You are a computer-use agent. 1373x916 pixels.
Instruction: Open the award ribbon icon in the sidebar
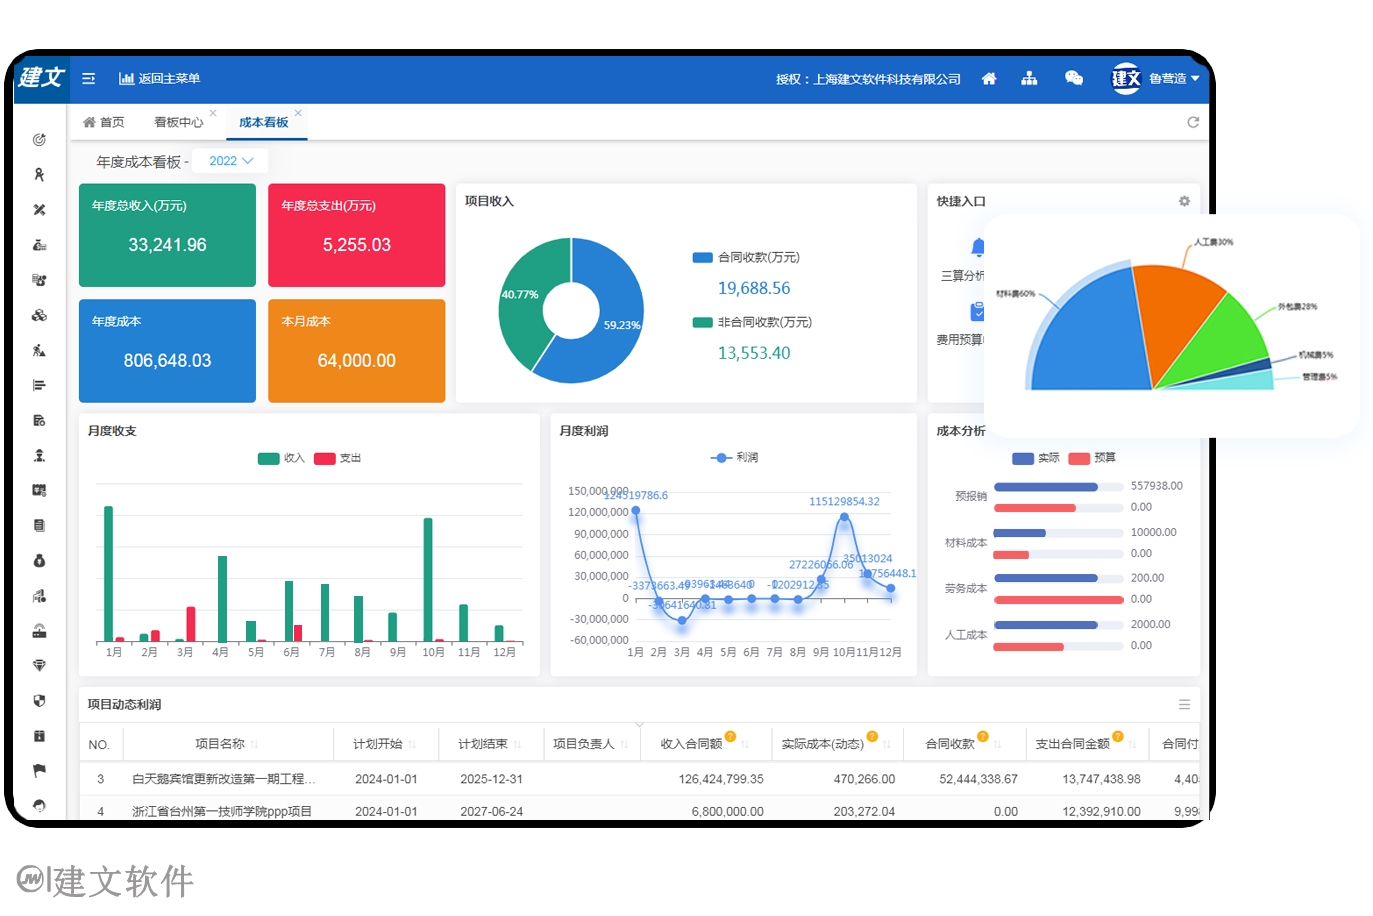coord(39,175)
